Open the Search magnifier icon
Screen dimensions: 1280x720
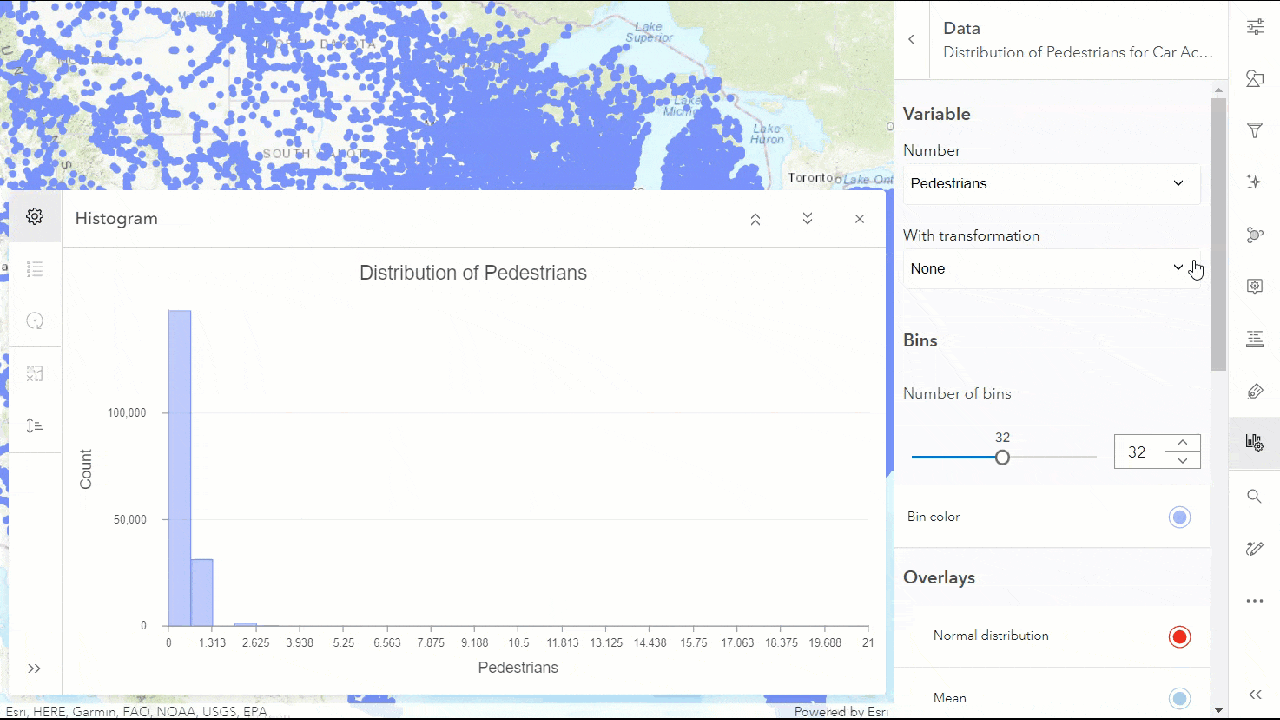point(1256,496)
